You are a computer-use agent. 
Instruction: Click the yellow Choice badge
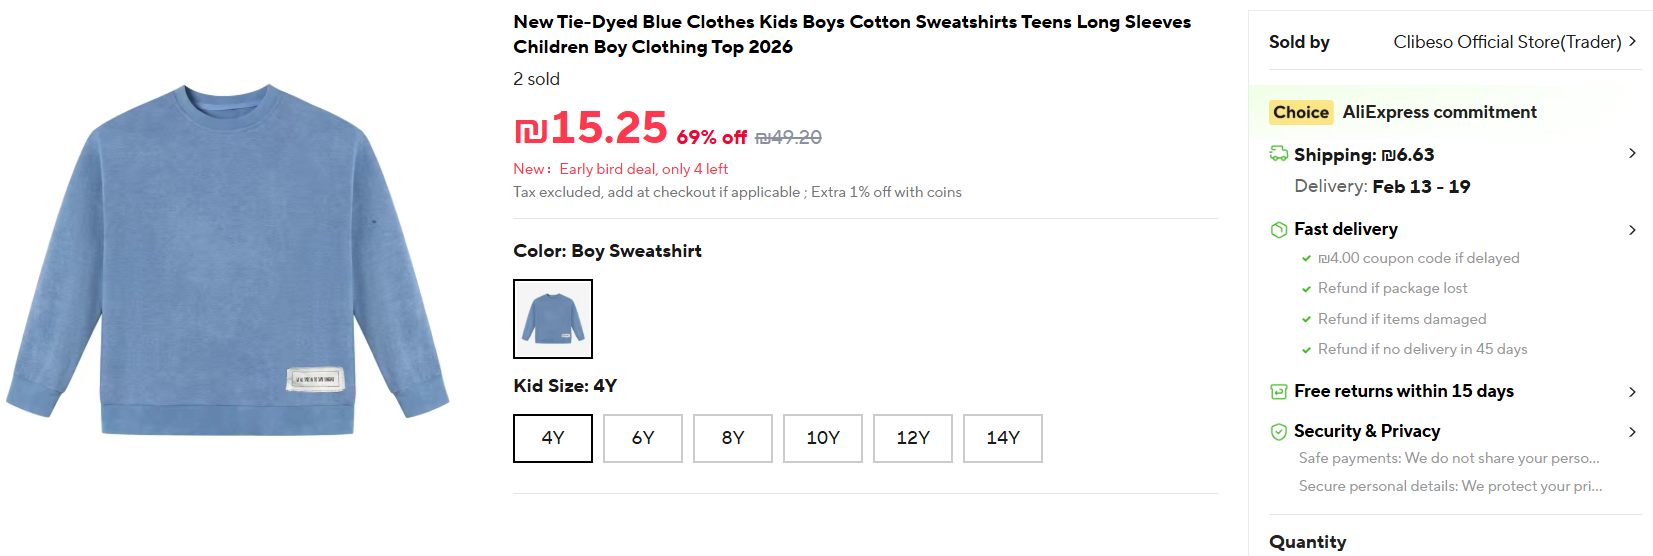[1301, 112]
